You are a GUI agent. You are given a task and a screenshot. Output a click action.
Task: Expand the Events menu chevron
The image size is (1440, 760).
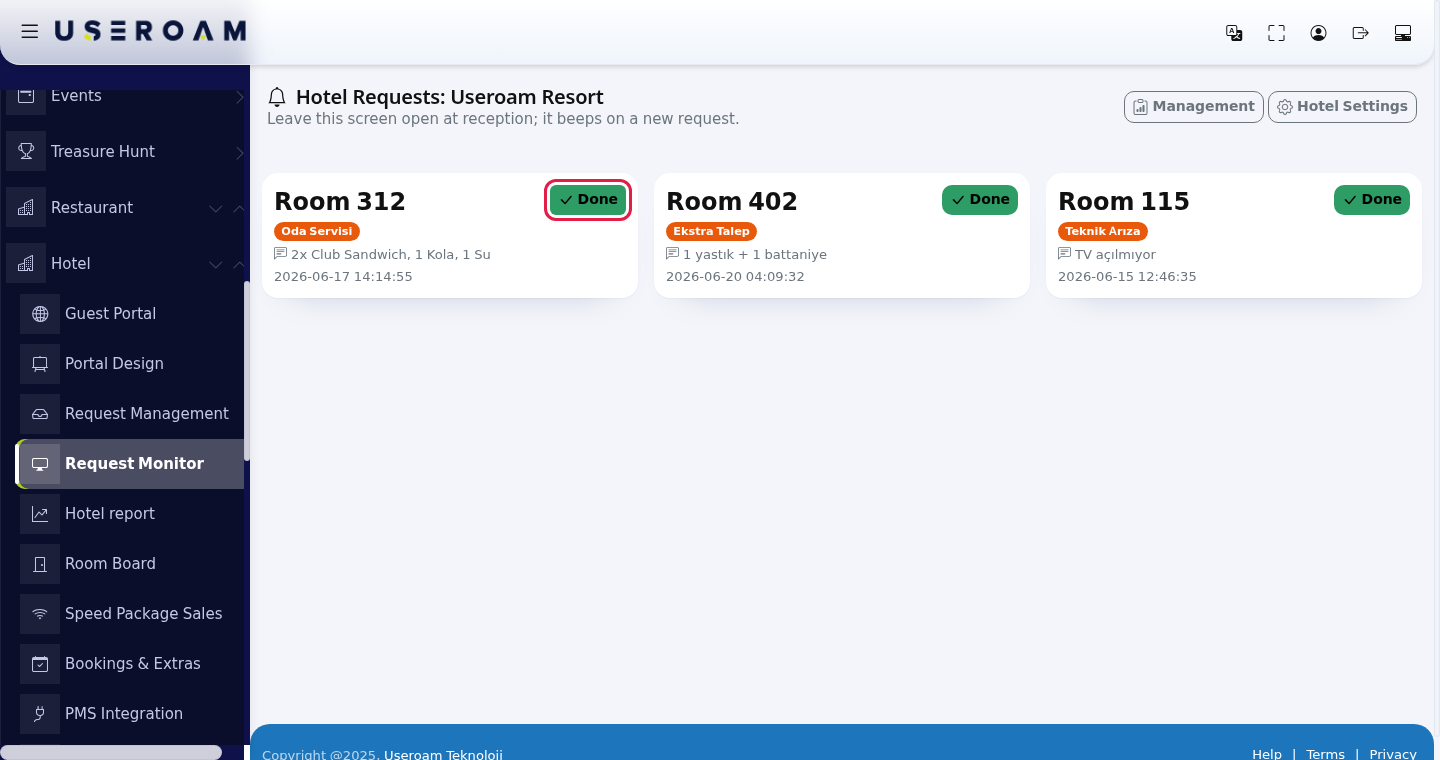(x=239, y=97)
